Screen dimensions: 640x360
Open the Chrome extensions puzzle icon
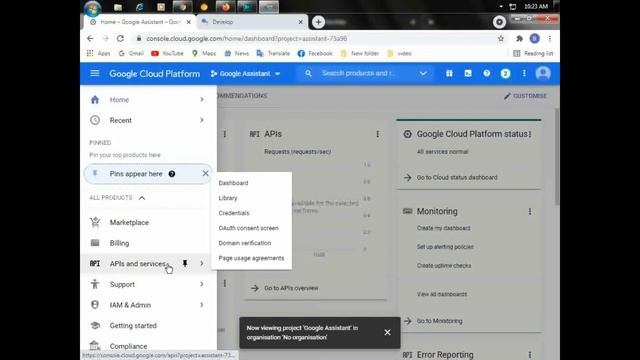point(519,39)
